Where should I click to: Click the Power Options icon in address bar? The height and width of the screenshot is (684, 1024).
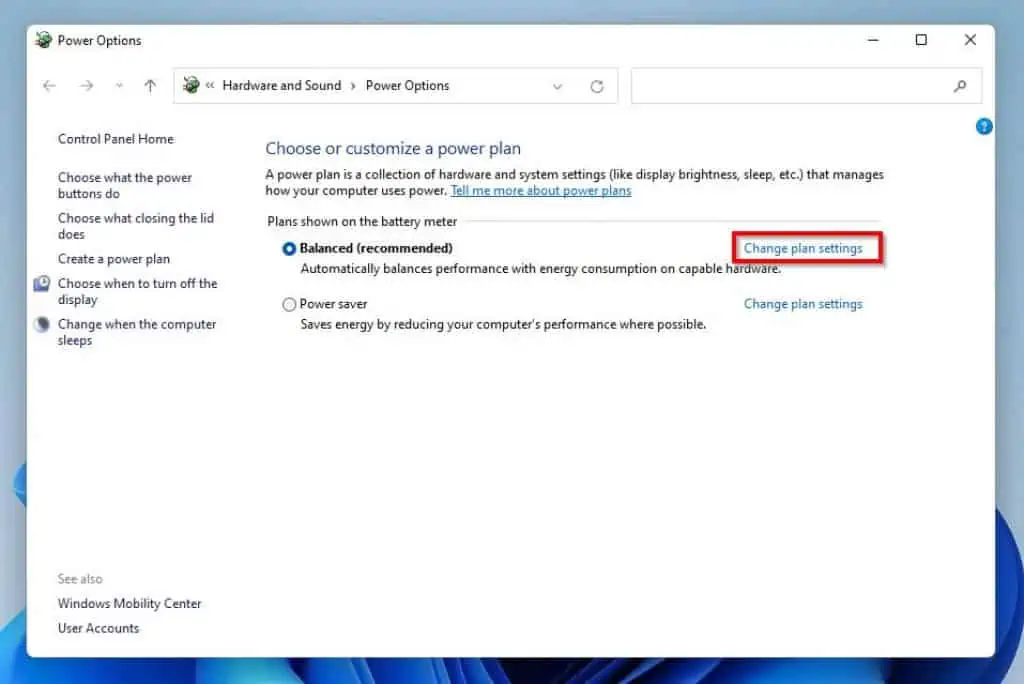[x=191, y=85]
